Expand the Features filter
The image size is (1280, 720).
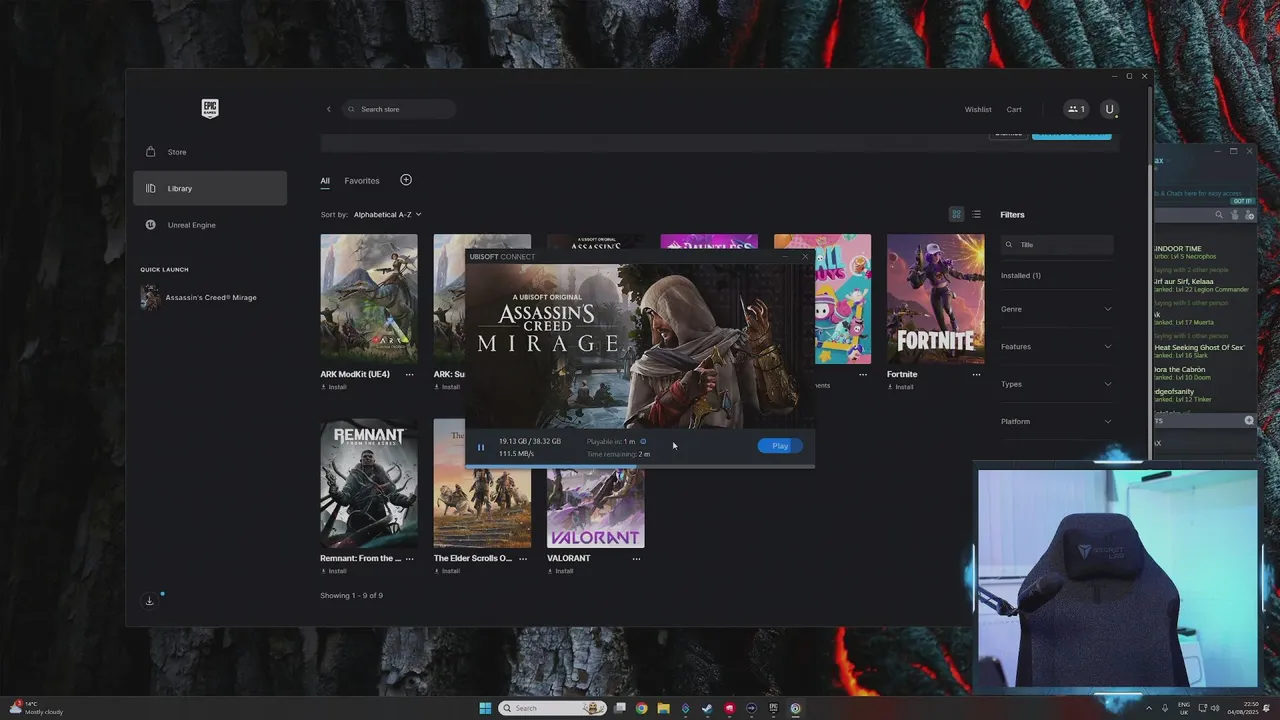coord(1056,346)
